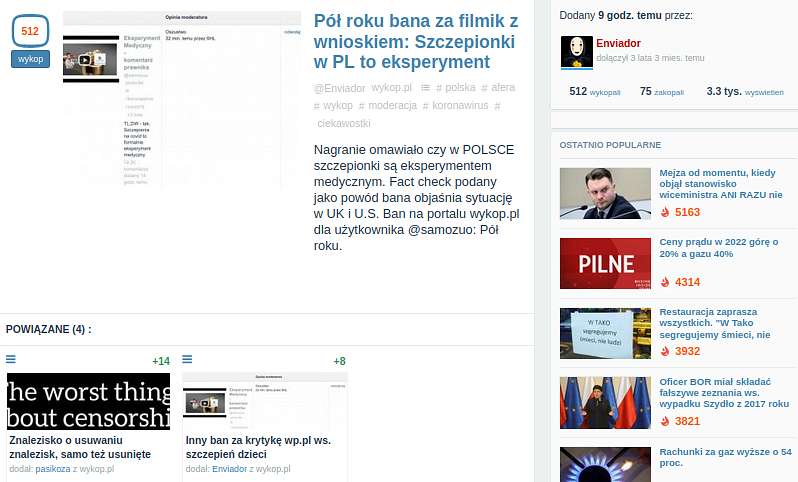Image resolution: width=798 pixels, height=482 pixels.
Task: Open the #moderacja tag
Action: pos(388,105)
